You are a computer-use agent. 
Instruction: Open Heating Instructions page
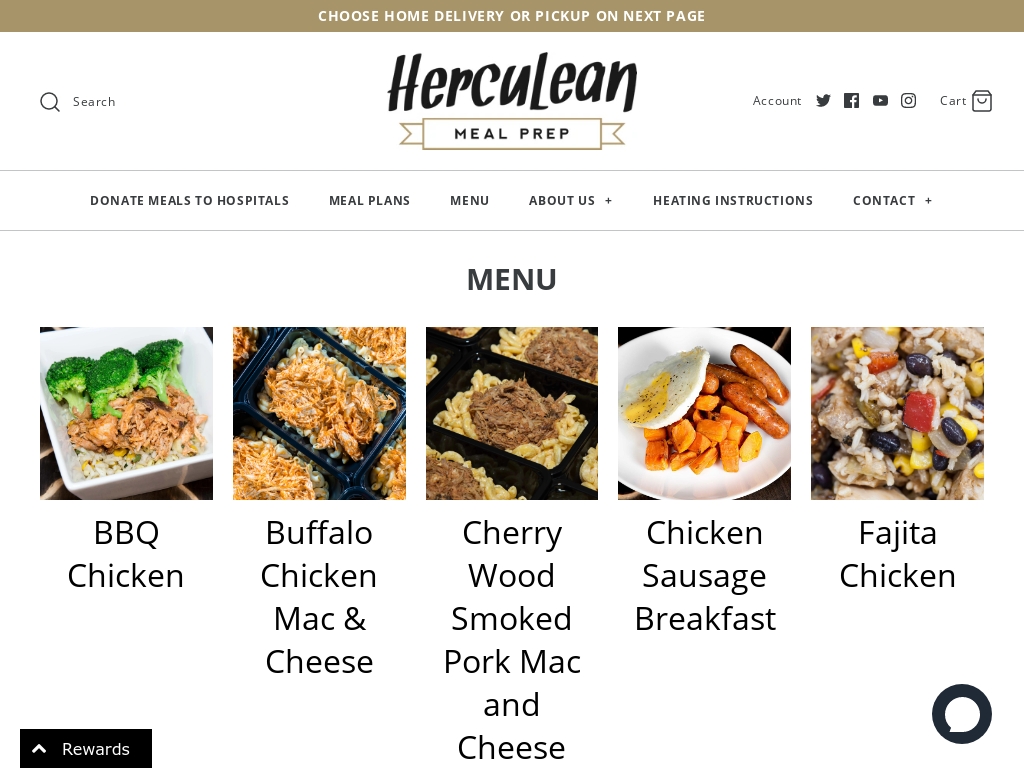coord(733,200)
